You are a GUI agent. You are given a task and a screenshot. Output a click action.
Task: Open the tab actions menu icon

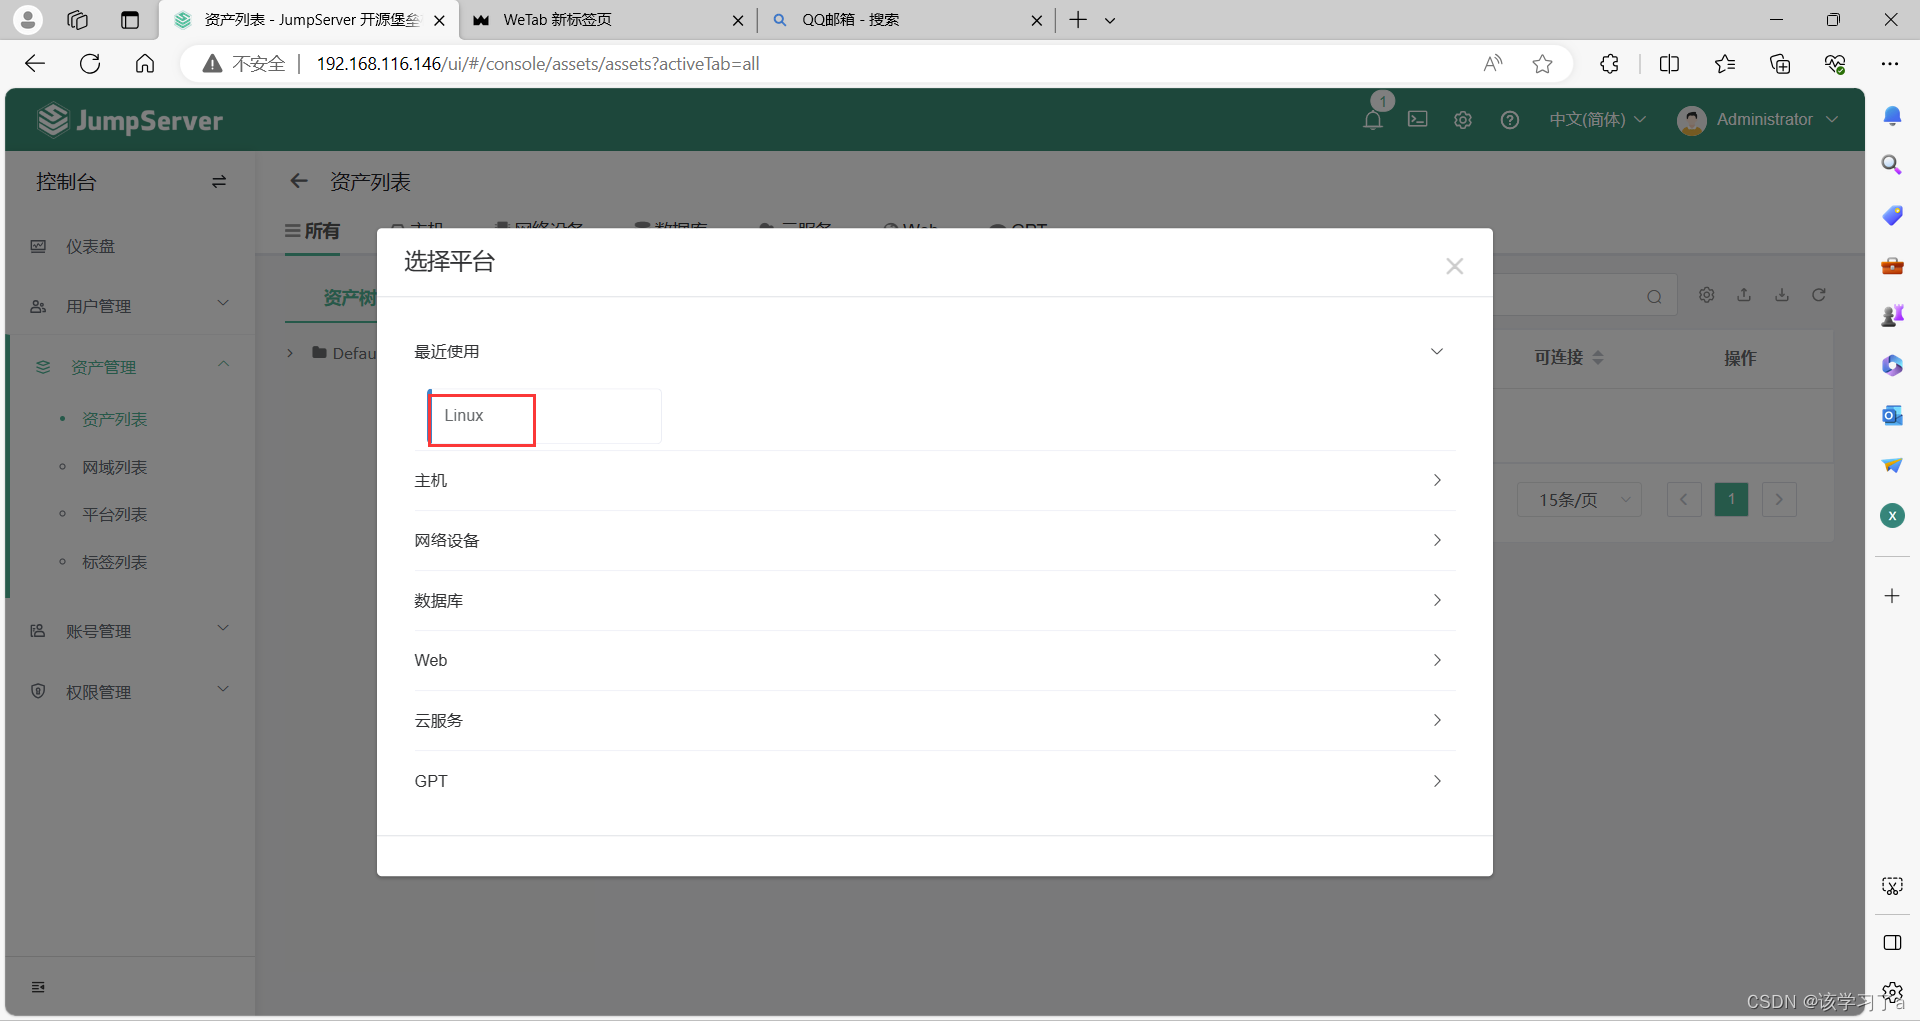(x=130, y=20)
